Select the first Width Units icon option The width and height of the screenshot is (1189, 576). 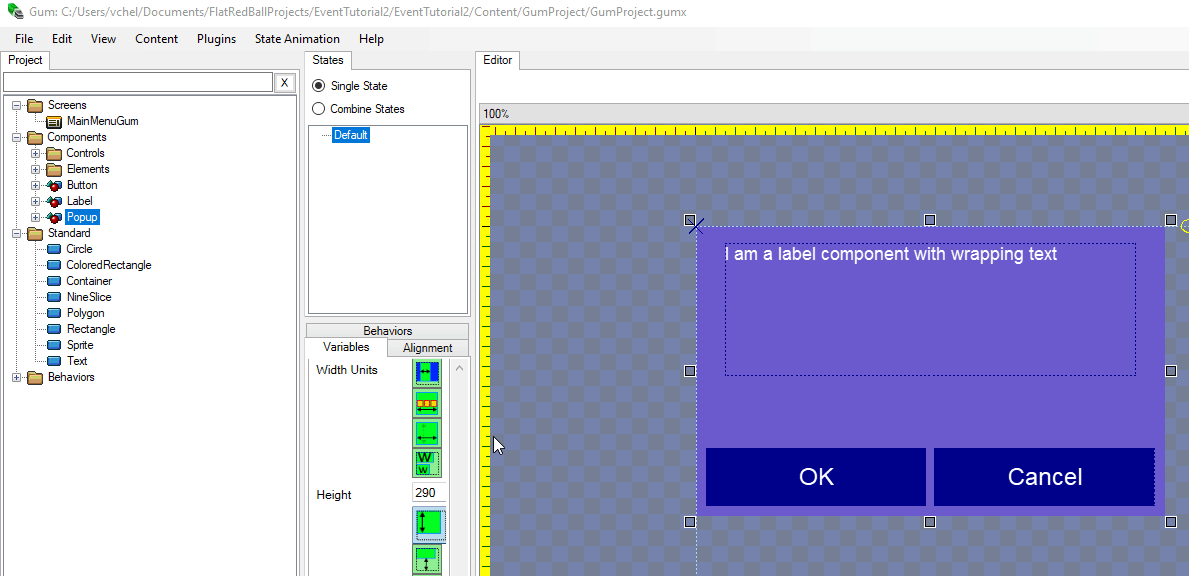427,372
